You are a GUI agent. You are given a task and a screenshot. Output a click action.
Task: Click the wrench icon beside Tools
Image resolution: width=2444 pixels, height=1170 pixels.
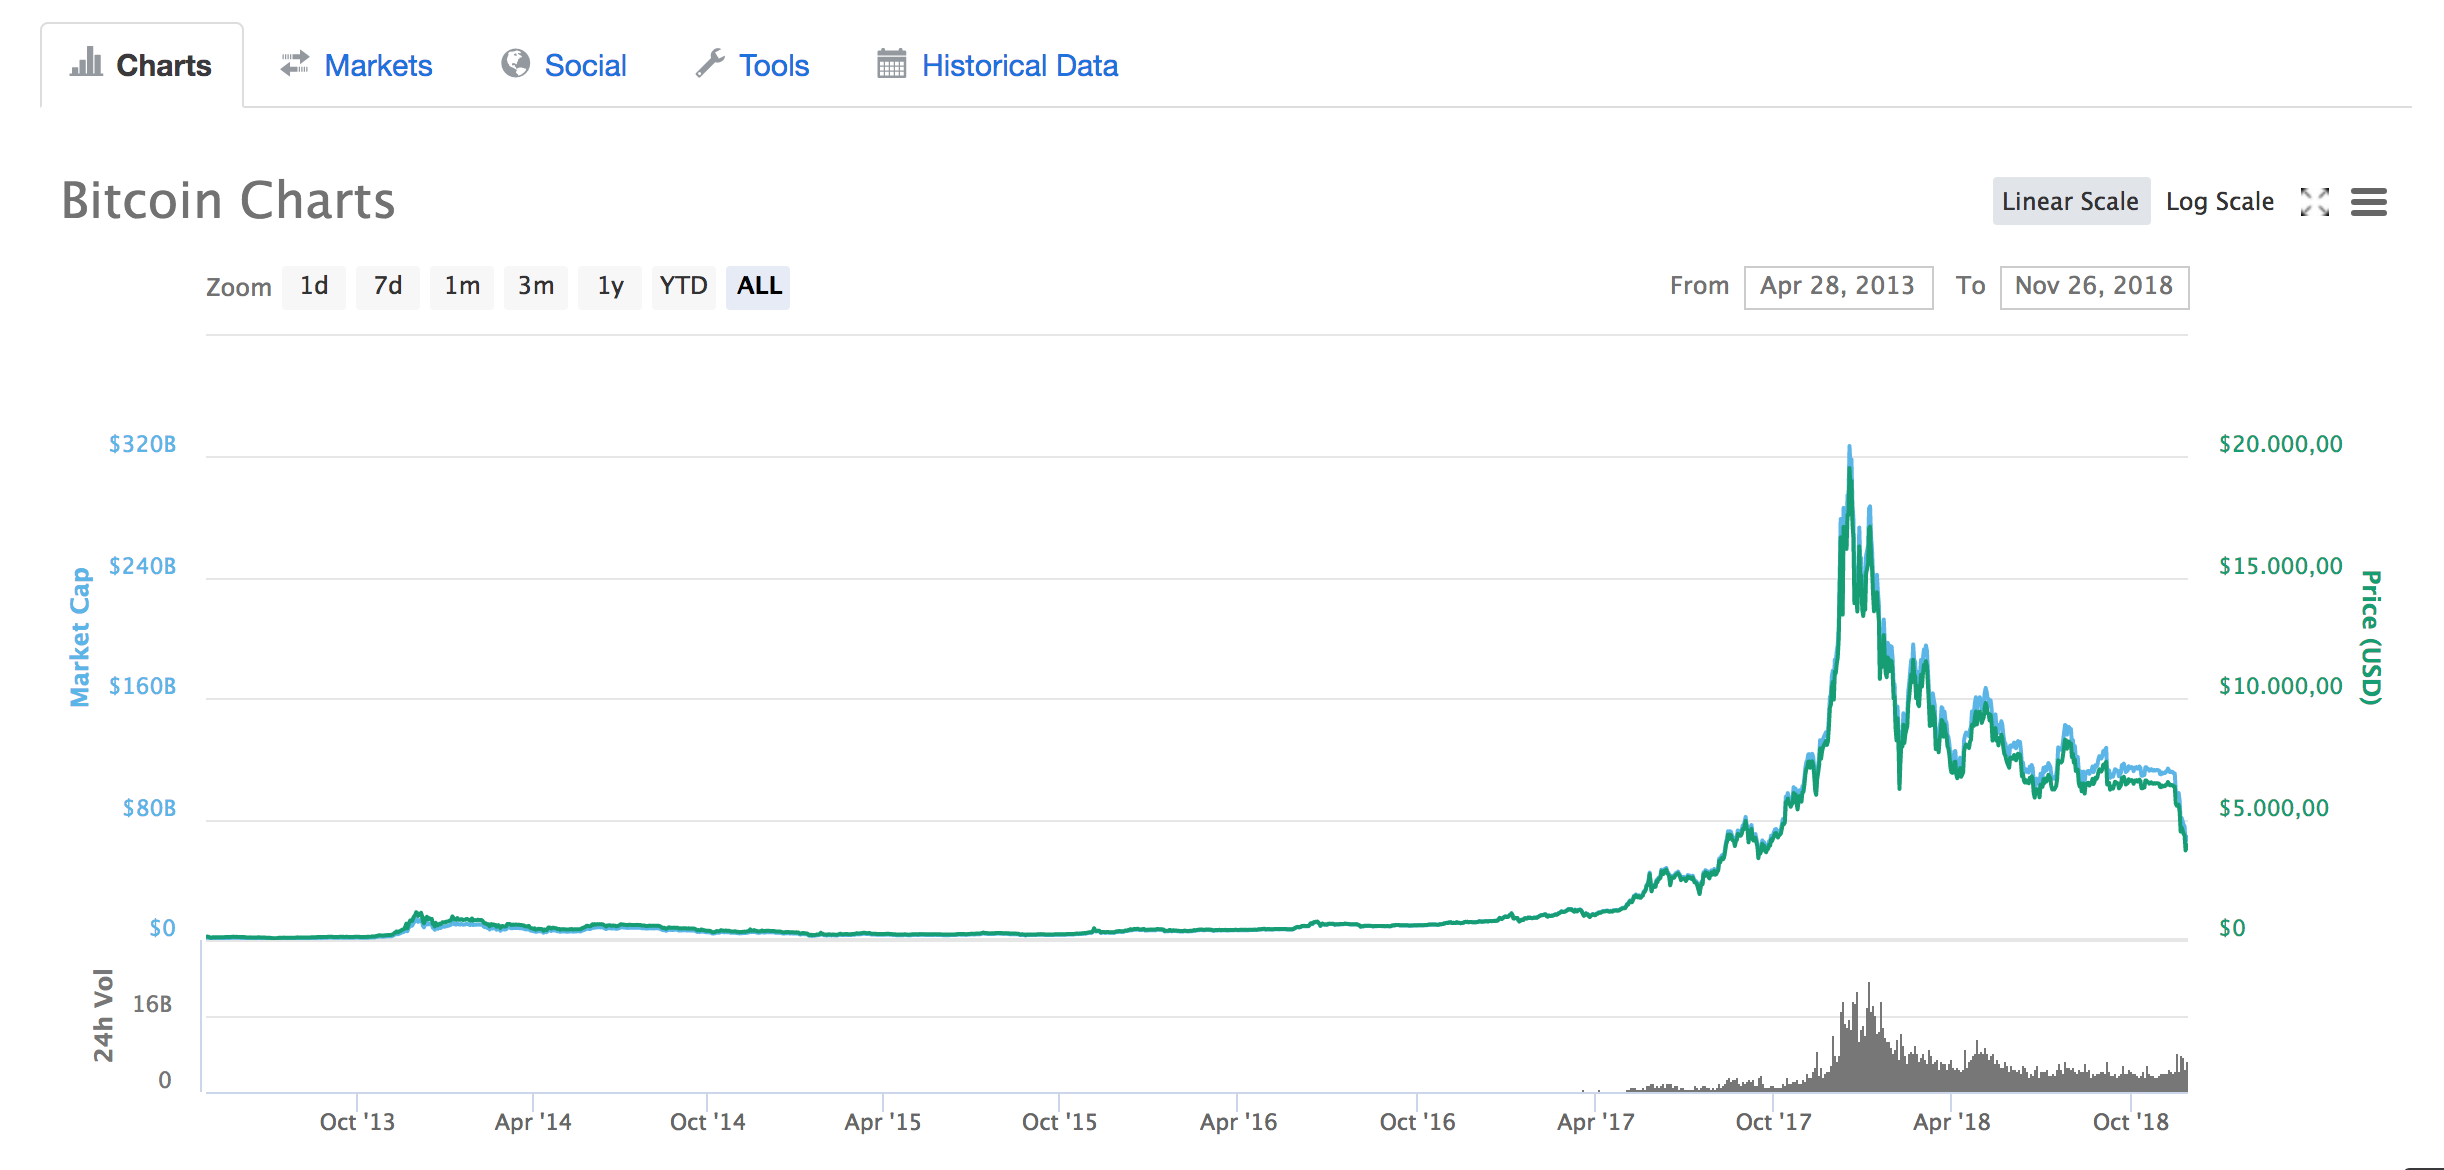[710, 64]
